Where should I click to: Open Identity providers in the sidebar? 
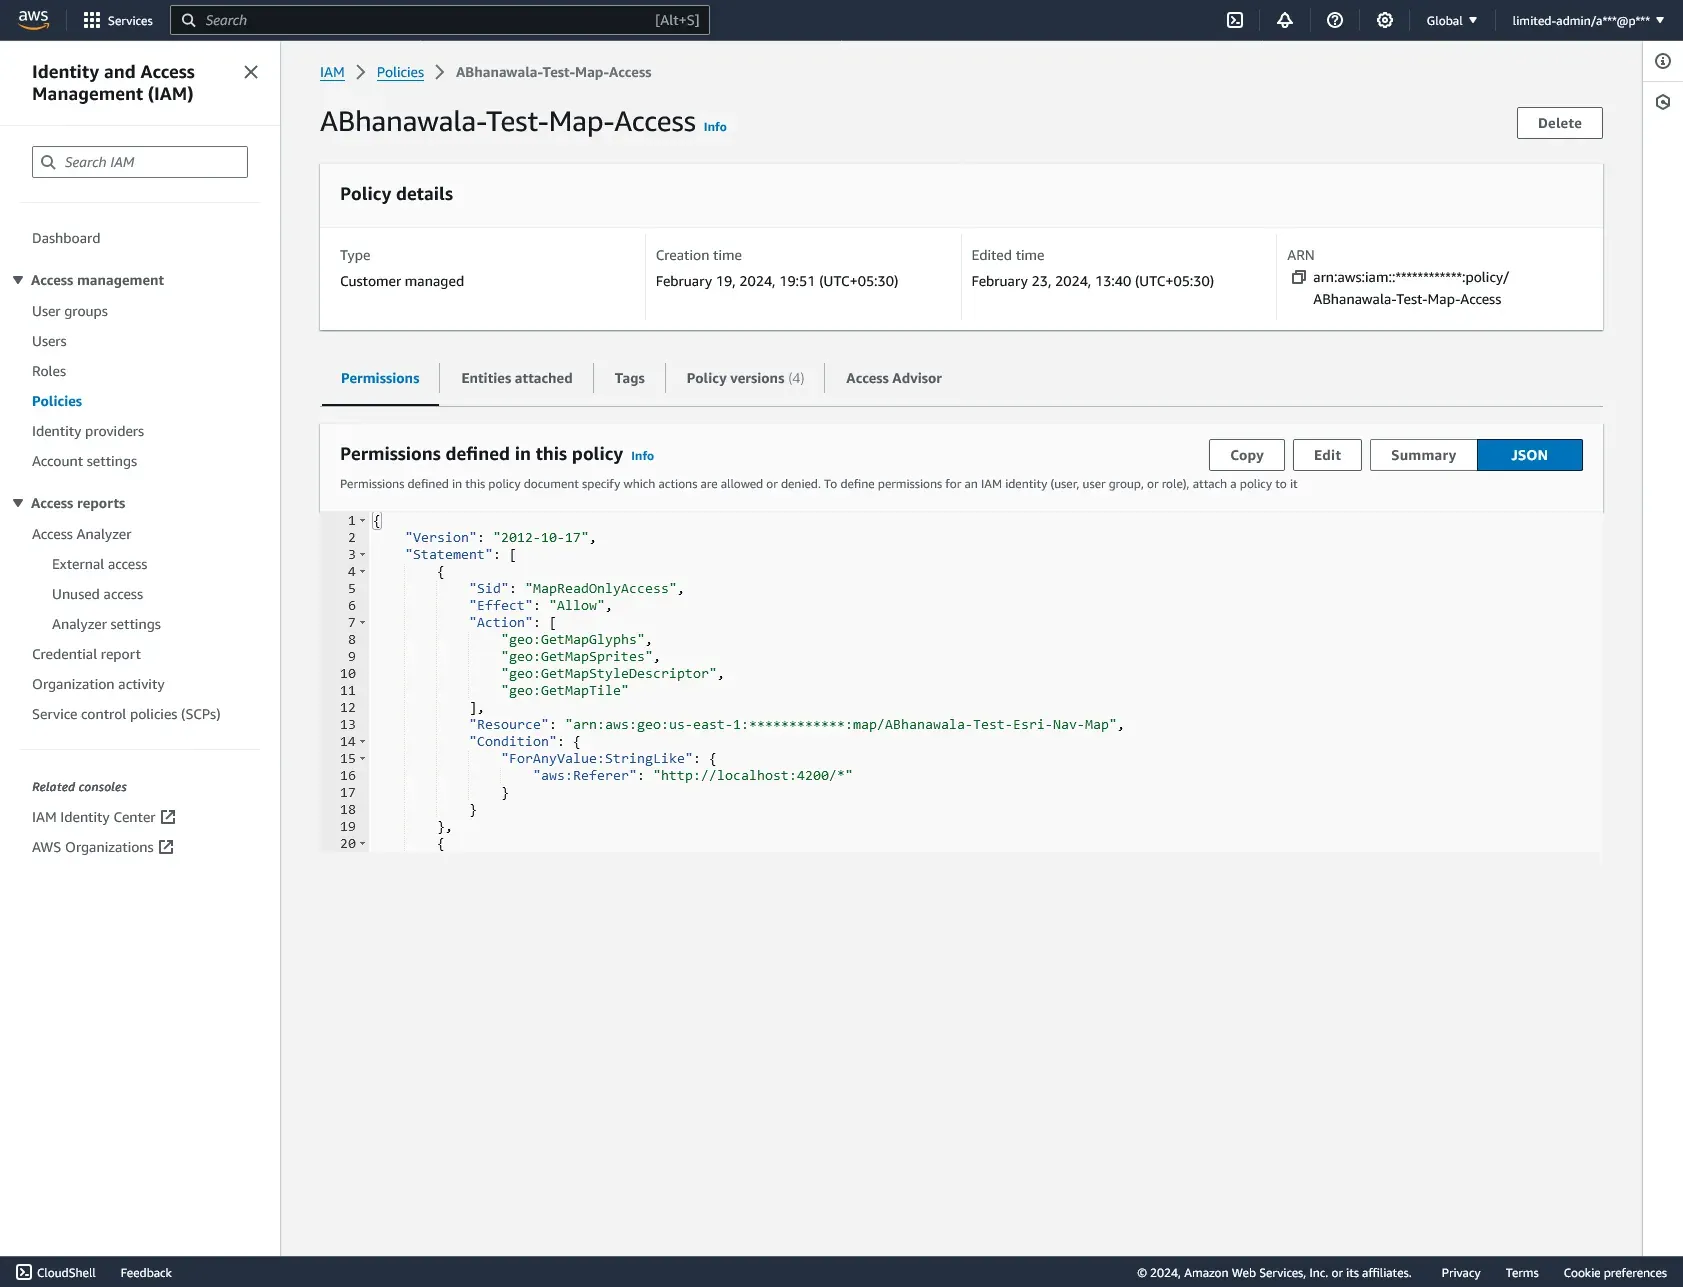point(88,431)
